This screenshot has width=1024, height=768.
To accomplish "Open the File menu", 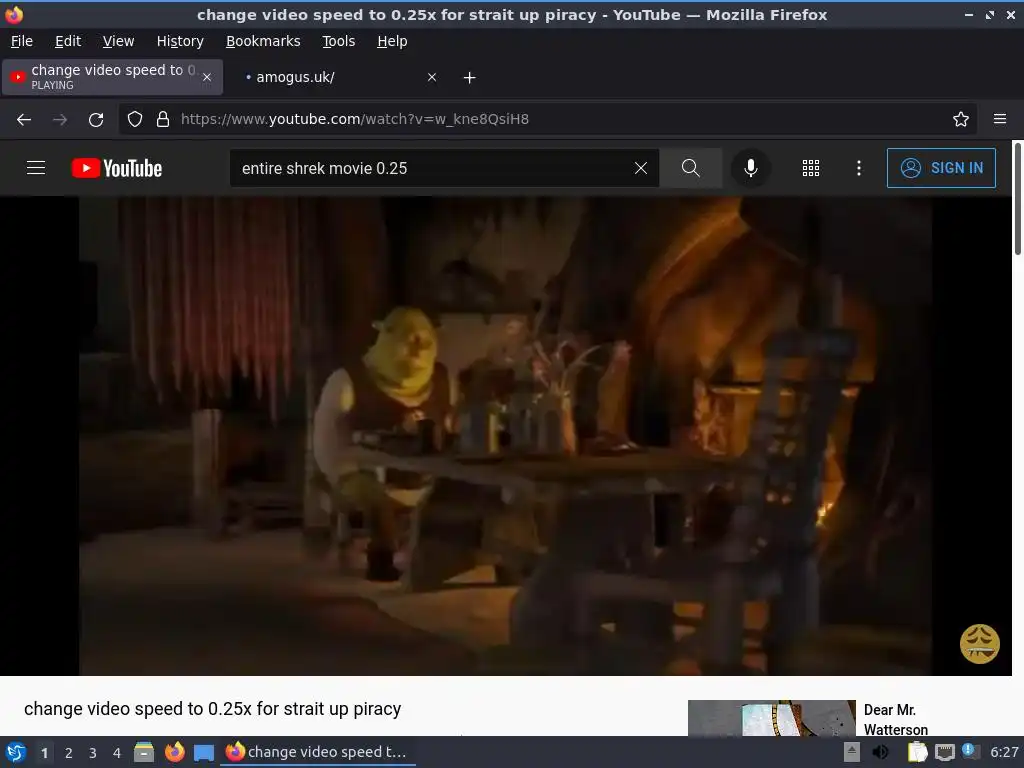I will [x=22, y=41].
